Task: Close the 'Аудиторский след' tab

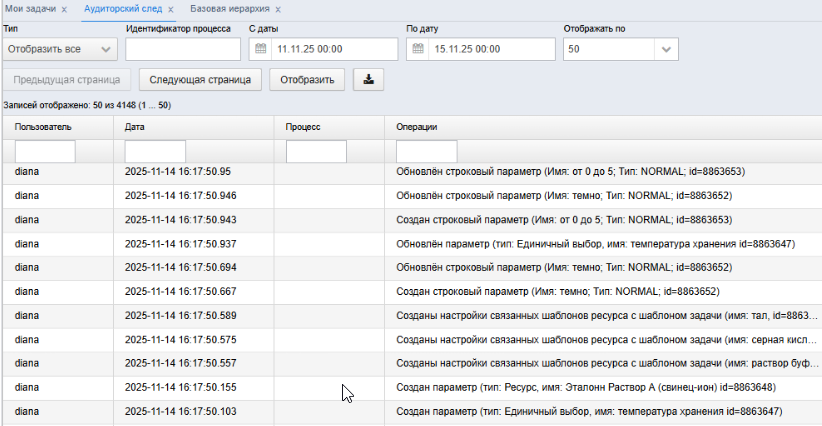Action: [x=171, y=9]
